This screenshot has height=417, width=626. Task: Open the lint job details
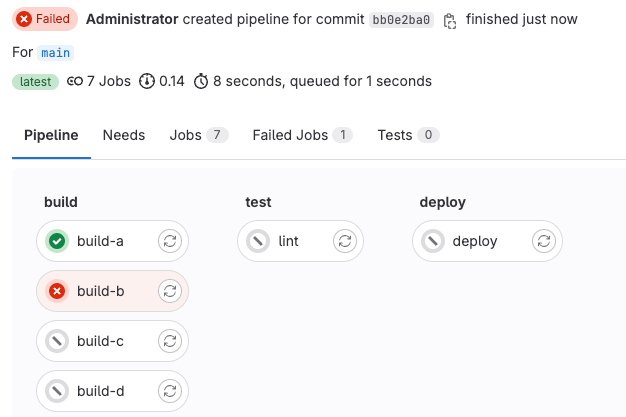tap(288, 241)
